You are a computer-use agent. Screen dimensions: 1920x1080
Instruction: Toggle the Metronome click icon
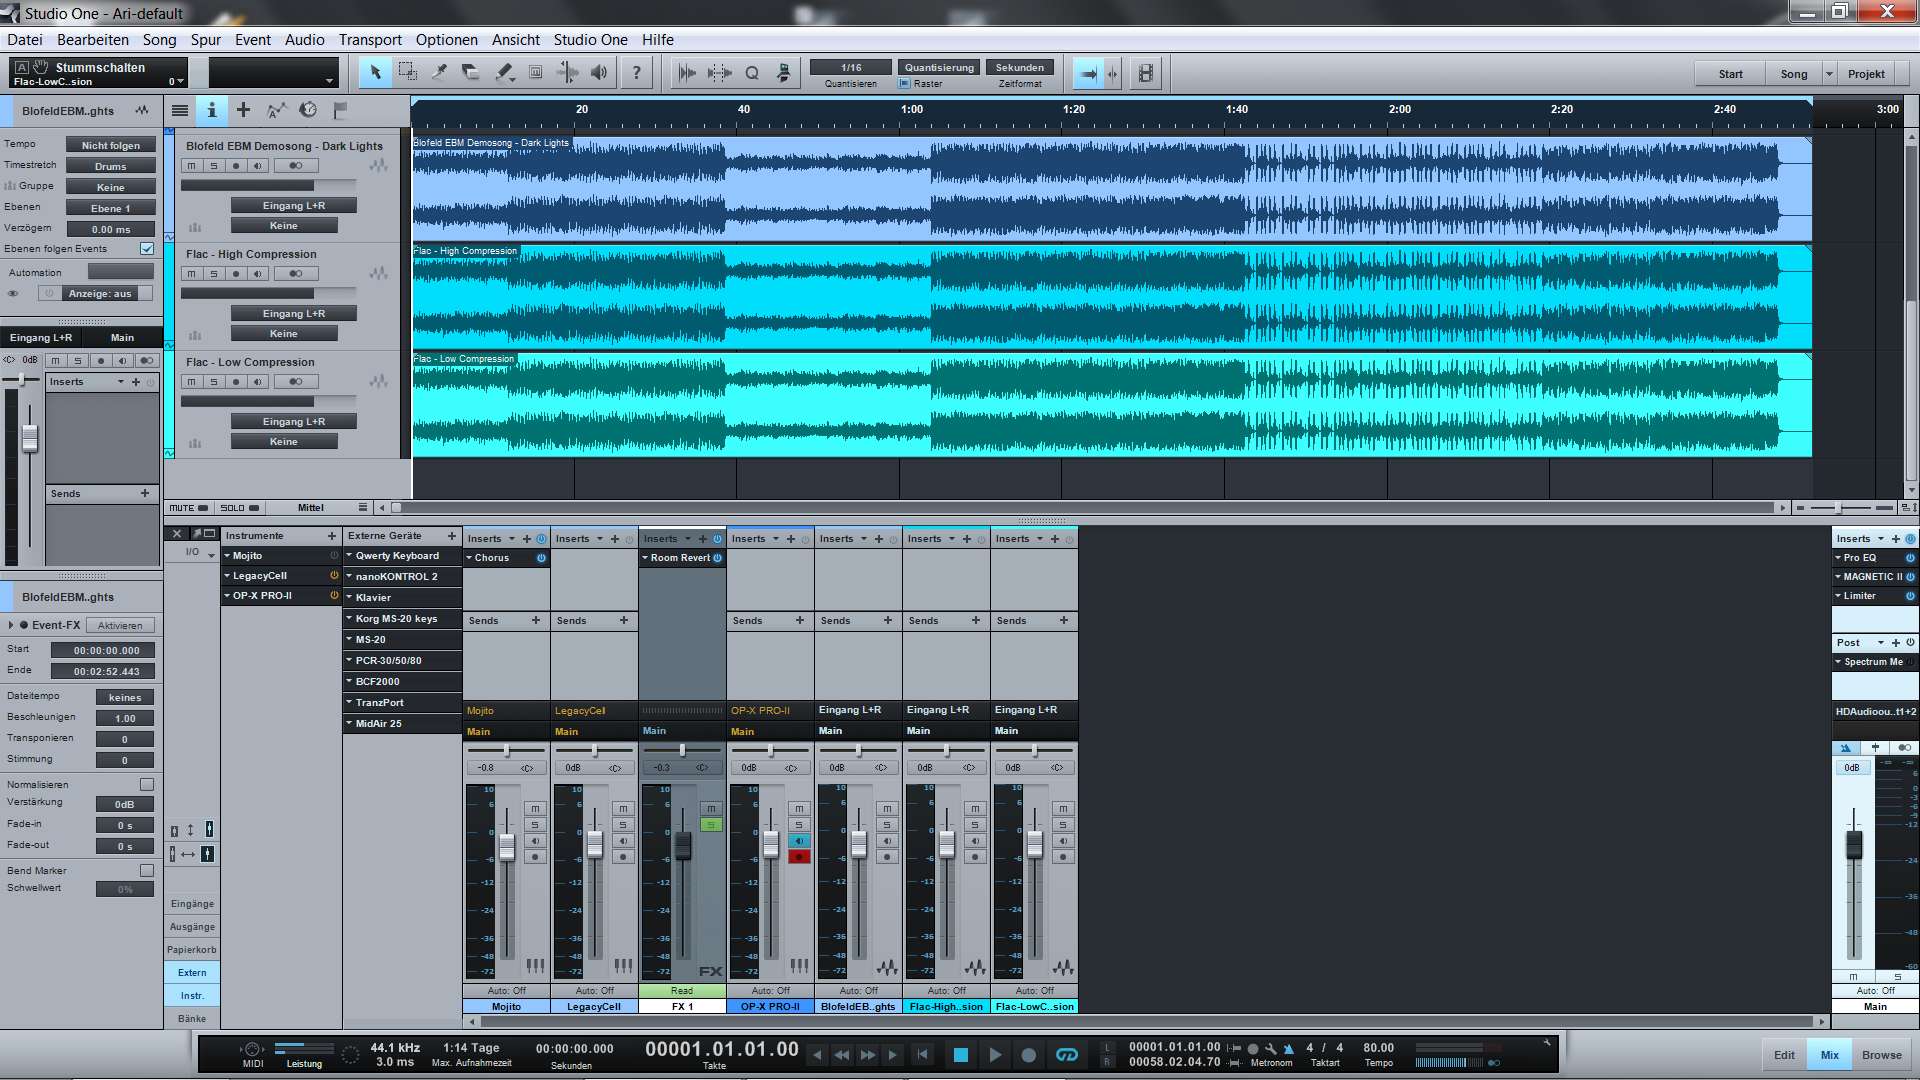click(1289, 1048)
